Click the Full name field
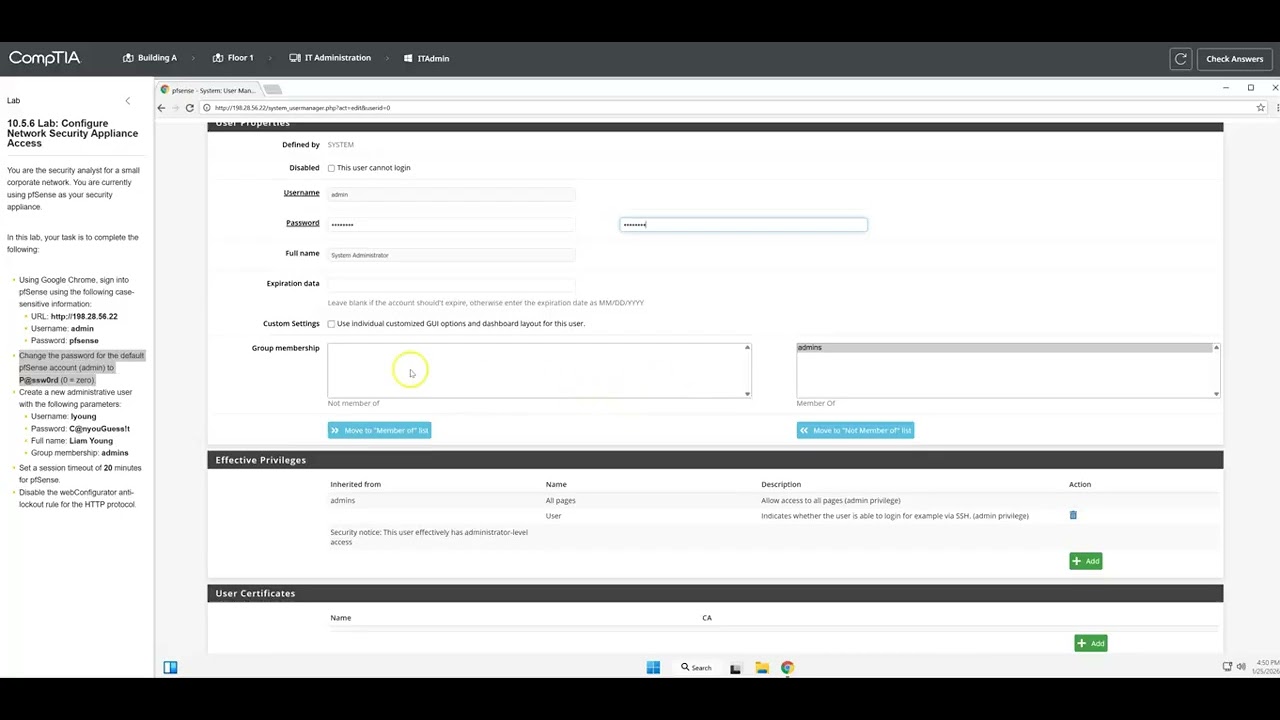 pos(451,255)
